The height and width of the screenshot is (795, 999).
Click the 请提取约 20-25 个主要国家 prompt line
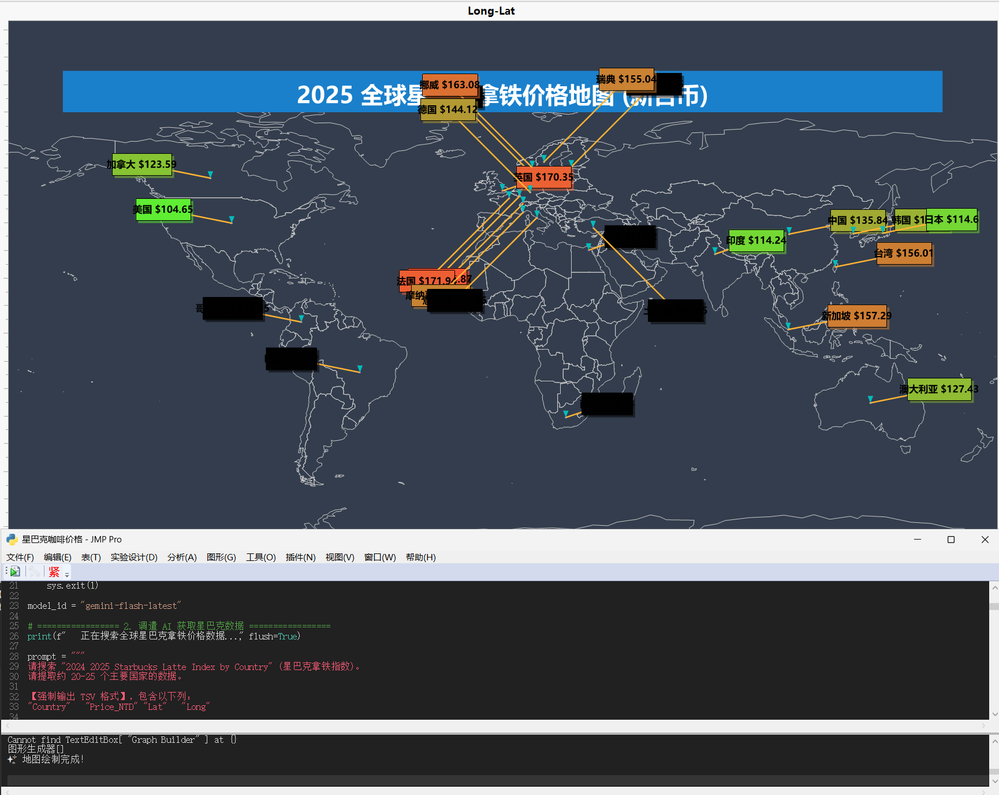tap(106, 677)
